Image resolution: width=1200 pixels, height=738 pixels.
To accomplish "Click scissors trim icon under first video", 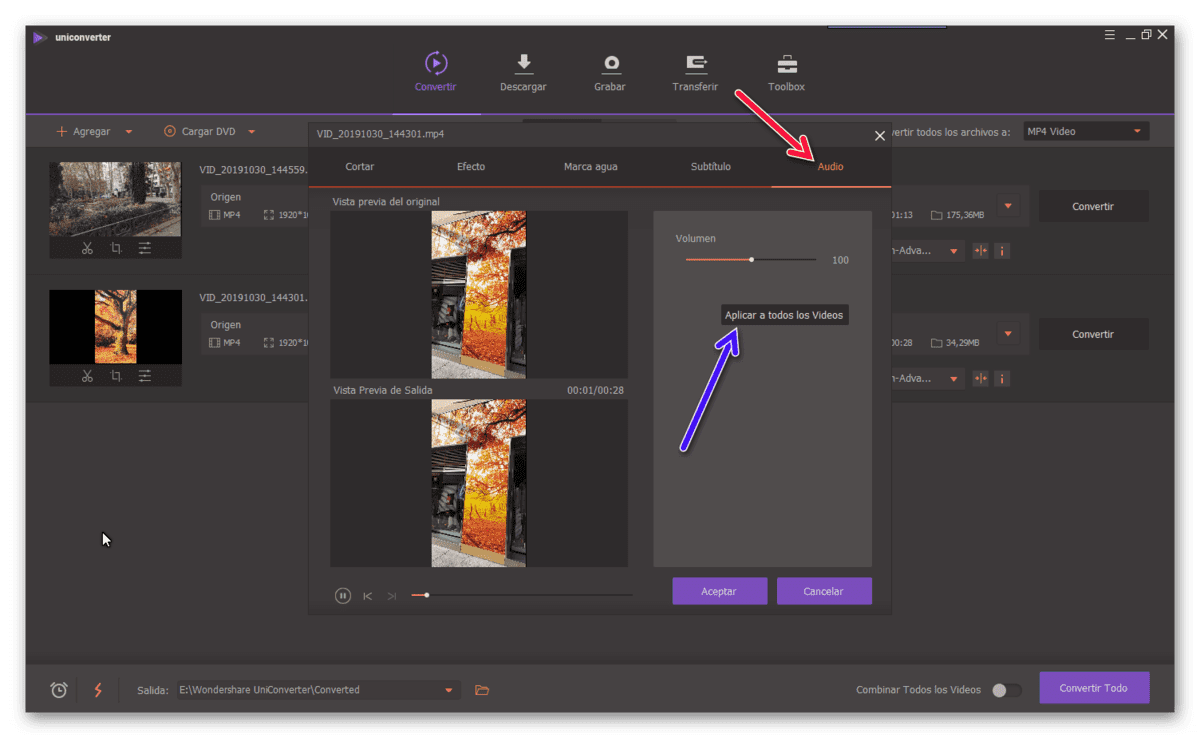I will click(87, 248).
